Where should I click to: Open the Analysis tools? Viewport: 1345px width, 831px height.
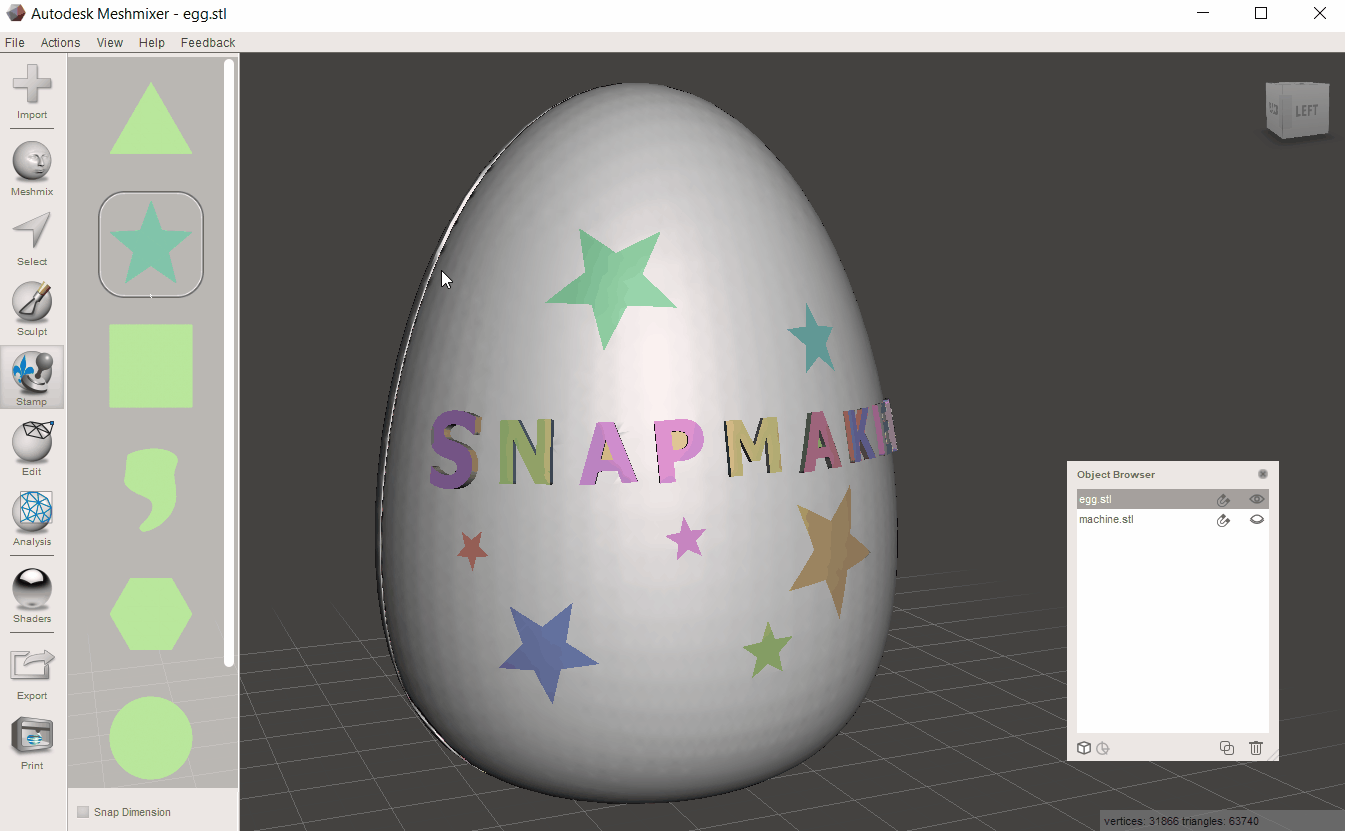[32, 519]
